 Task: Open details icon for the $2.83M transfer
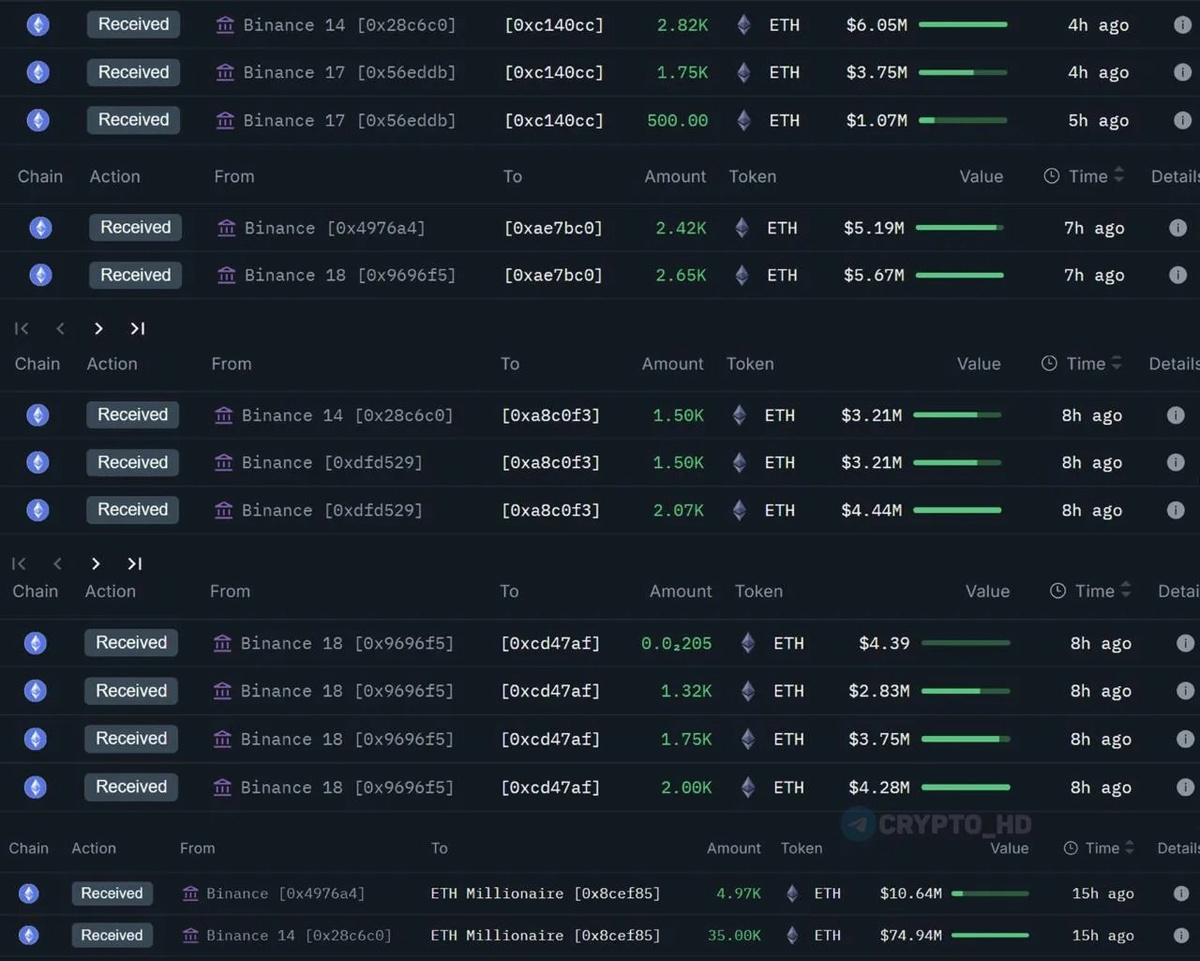1185,691
